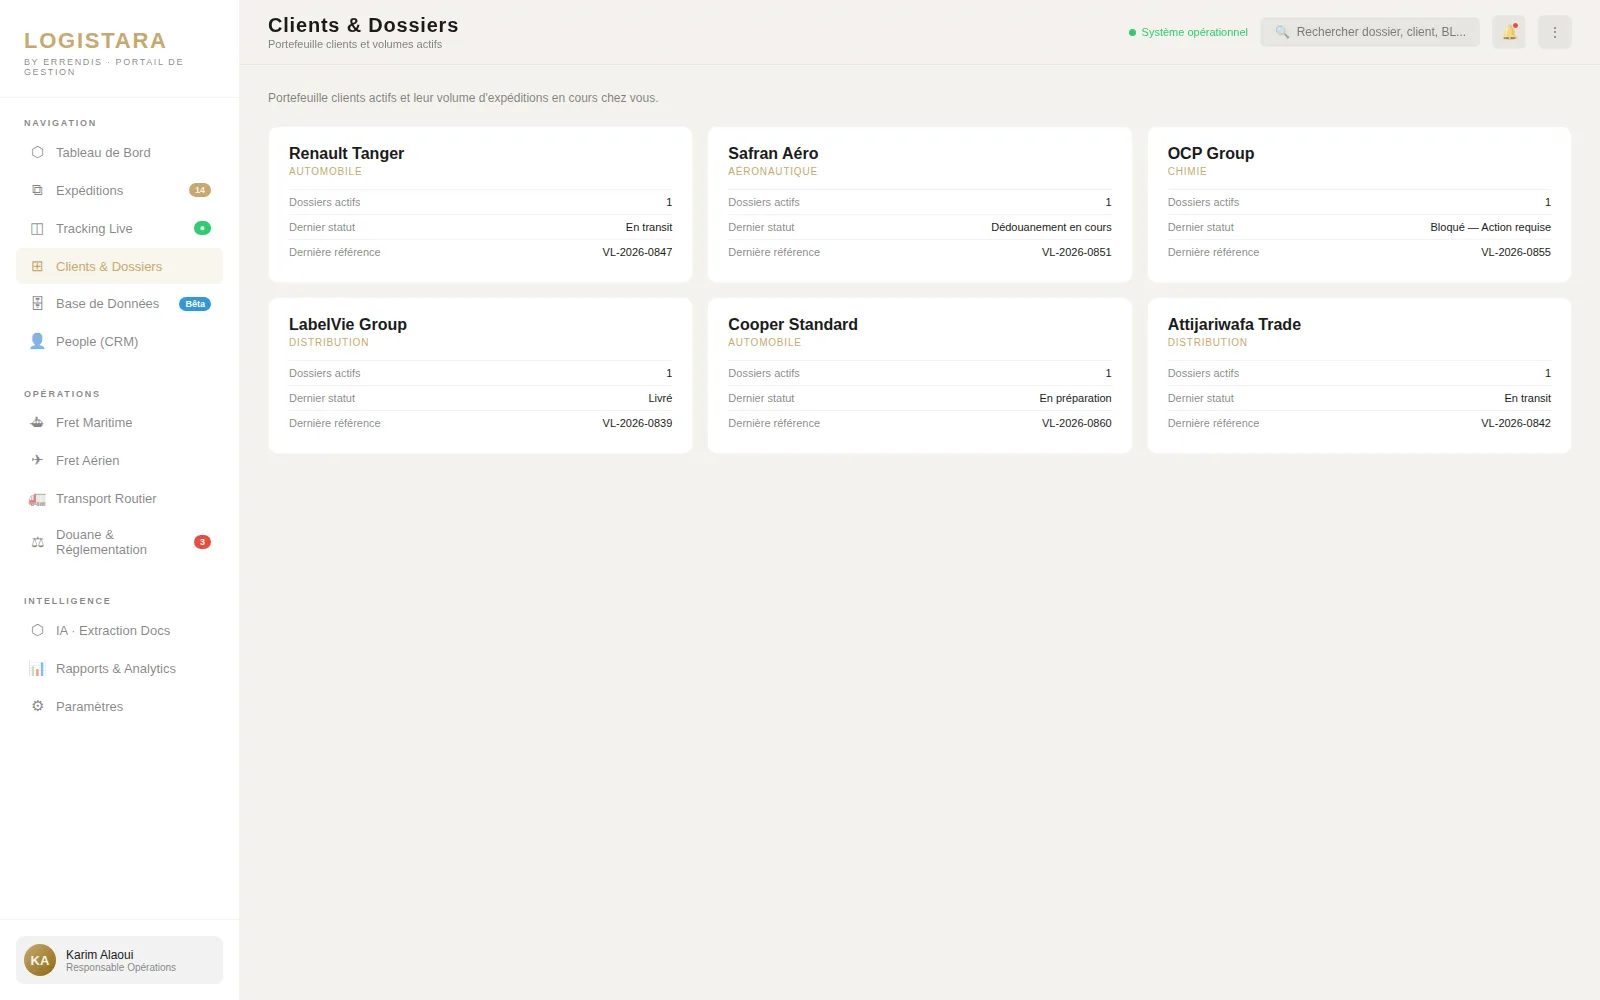Screen dimensions: 1600x1000
Task: Click the Clients & Dossiers grid icon
Action: click(37, 267)
